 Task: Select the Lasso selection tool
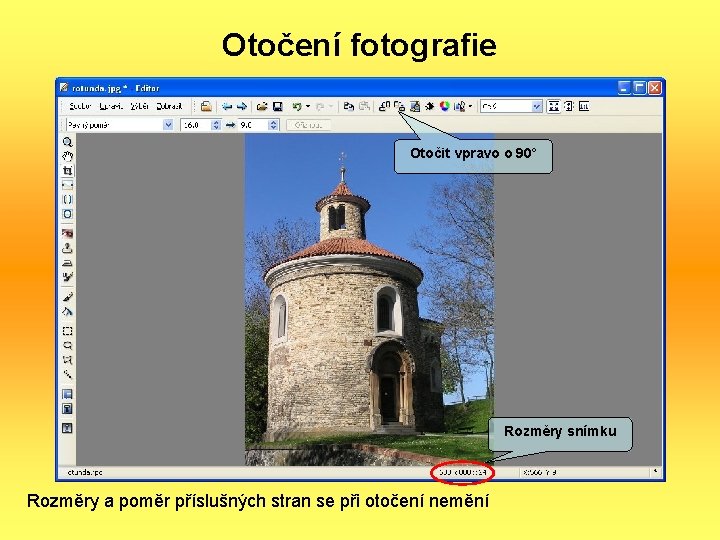coord(68,345)
